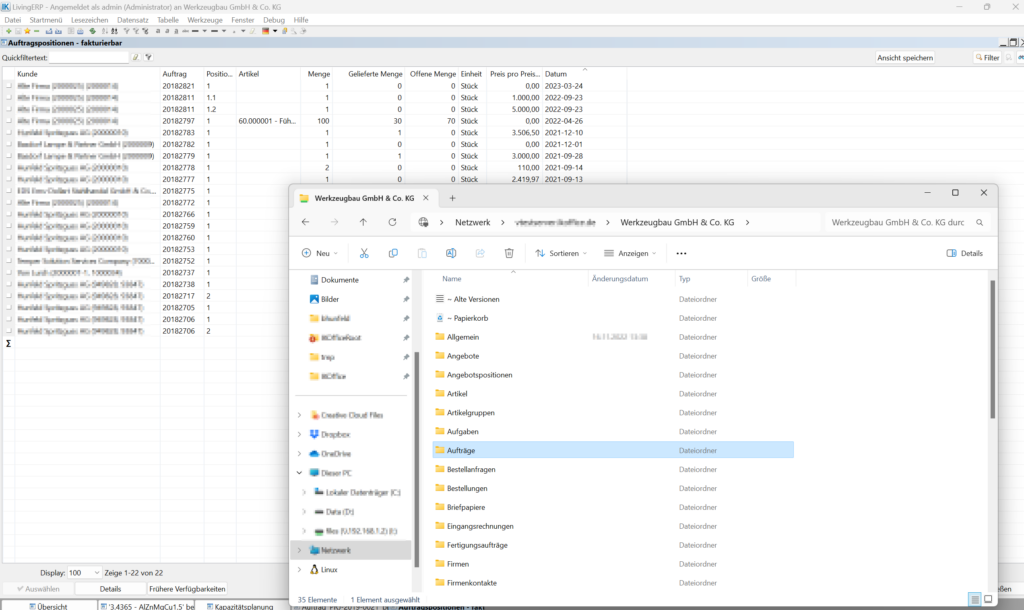Viewport: 1024px width, 610px height.
Task: Click the Explorer refresh icon
Action: click(392, 222)
